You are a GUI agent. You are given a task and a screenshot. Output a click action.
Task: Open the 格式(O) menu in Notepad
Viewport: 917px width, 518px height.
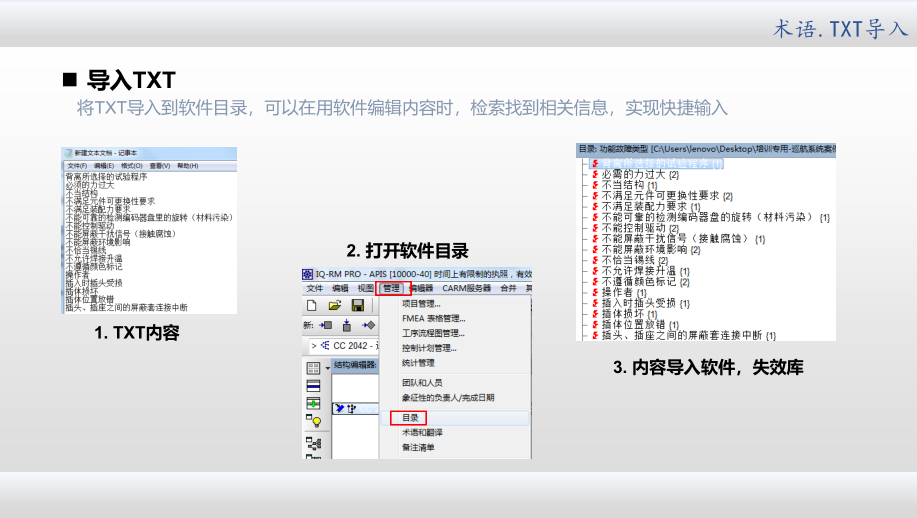(x=131, y=165)
